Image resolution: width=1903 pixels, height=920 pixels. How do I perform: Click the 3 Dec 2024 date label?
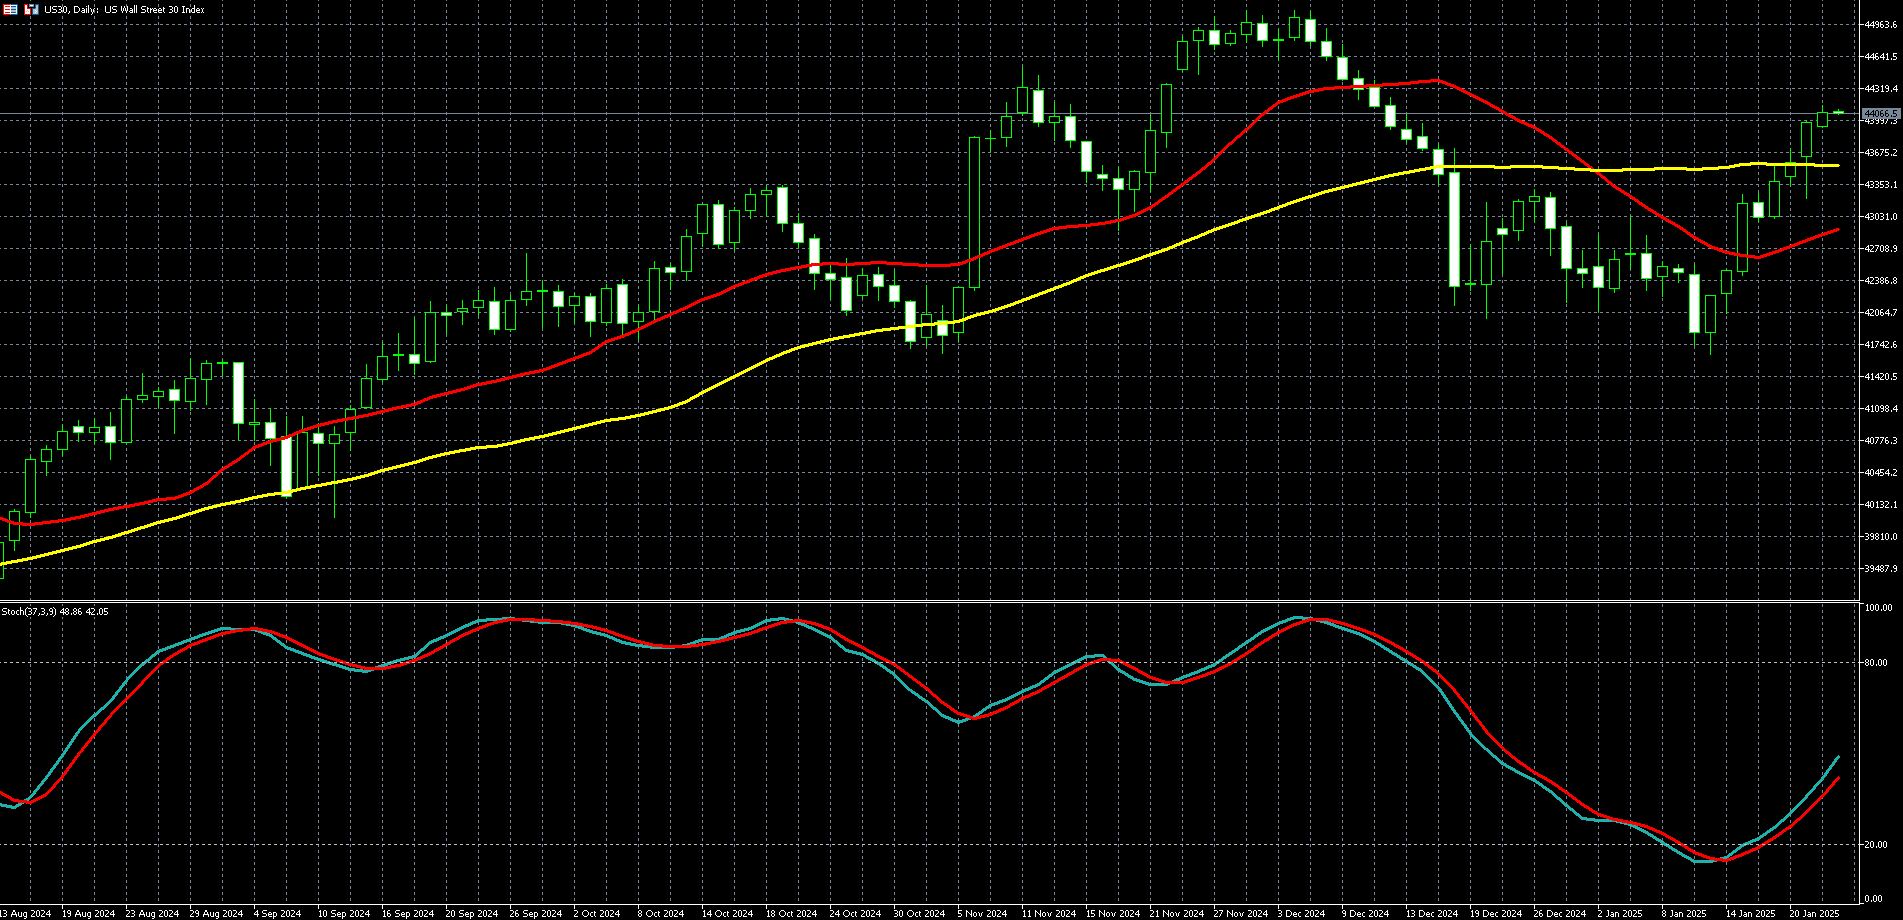pyautogui.click(x=1301, y=913)
